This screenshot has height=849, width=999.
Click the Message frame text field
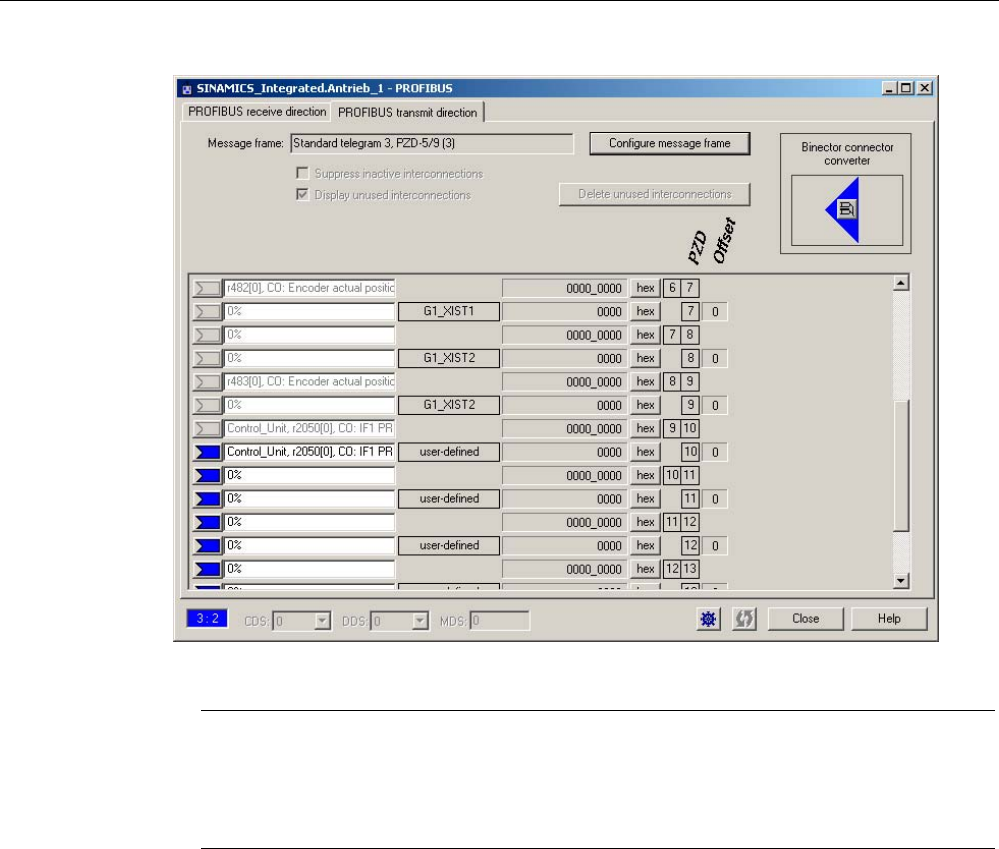432,143
